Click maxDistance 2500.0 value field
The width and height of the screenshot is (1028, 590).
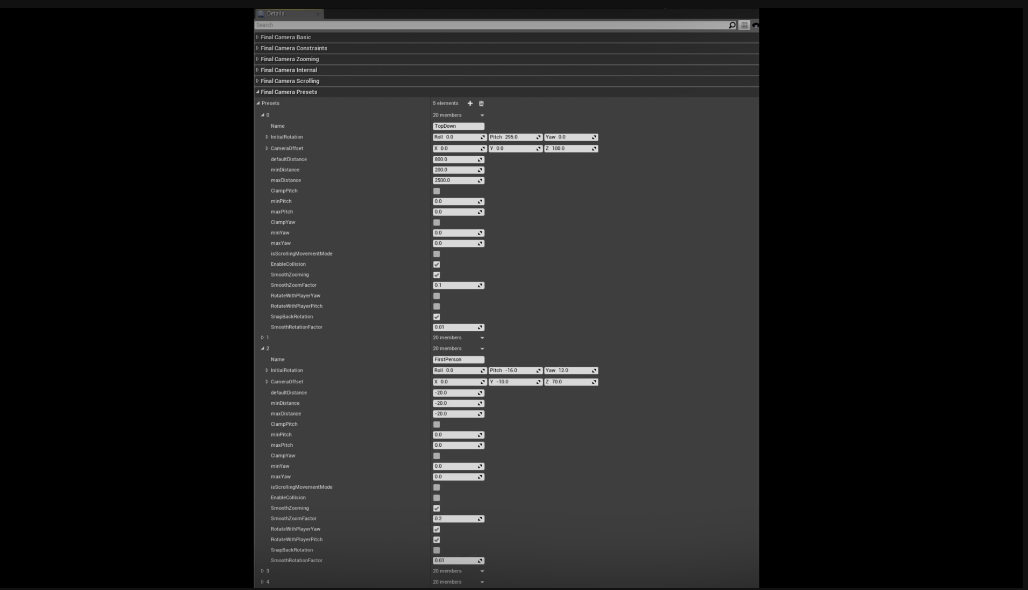click(458, 180)
